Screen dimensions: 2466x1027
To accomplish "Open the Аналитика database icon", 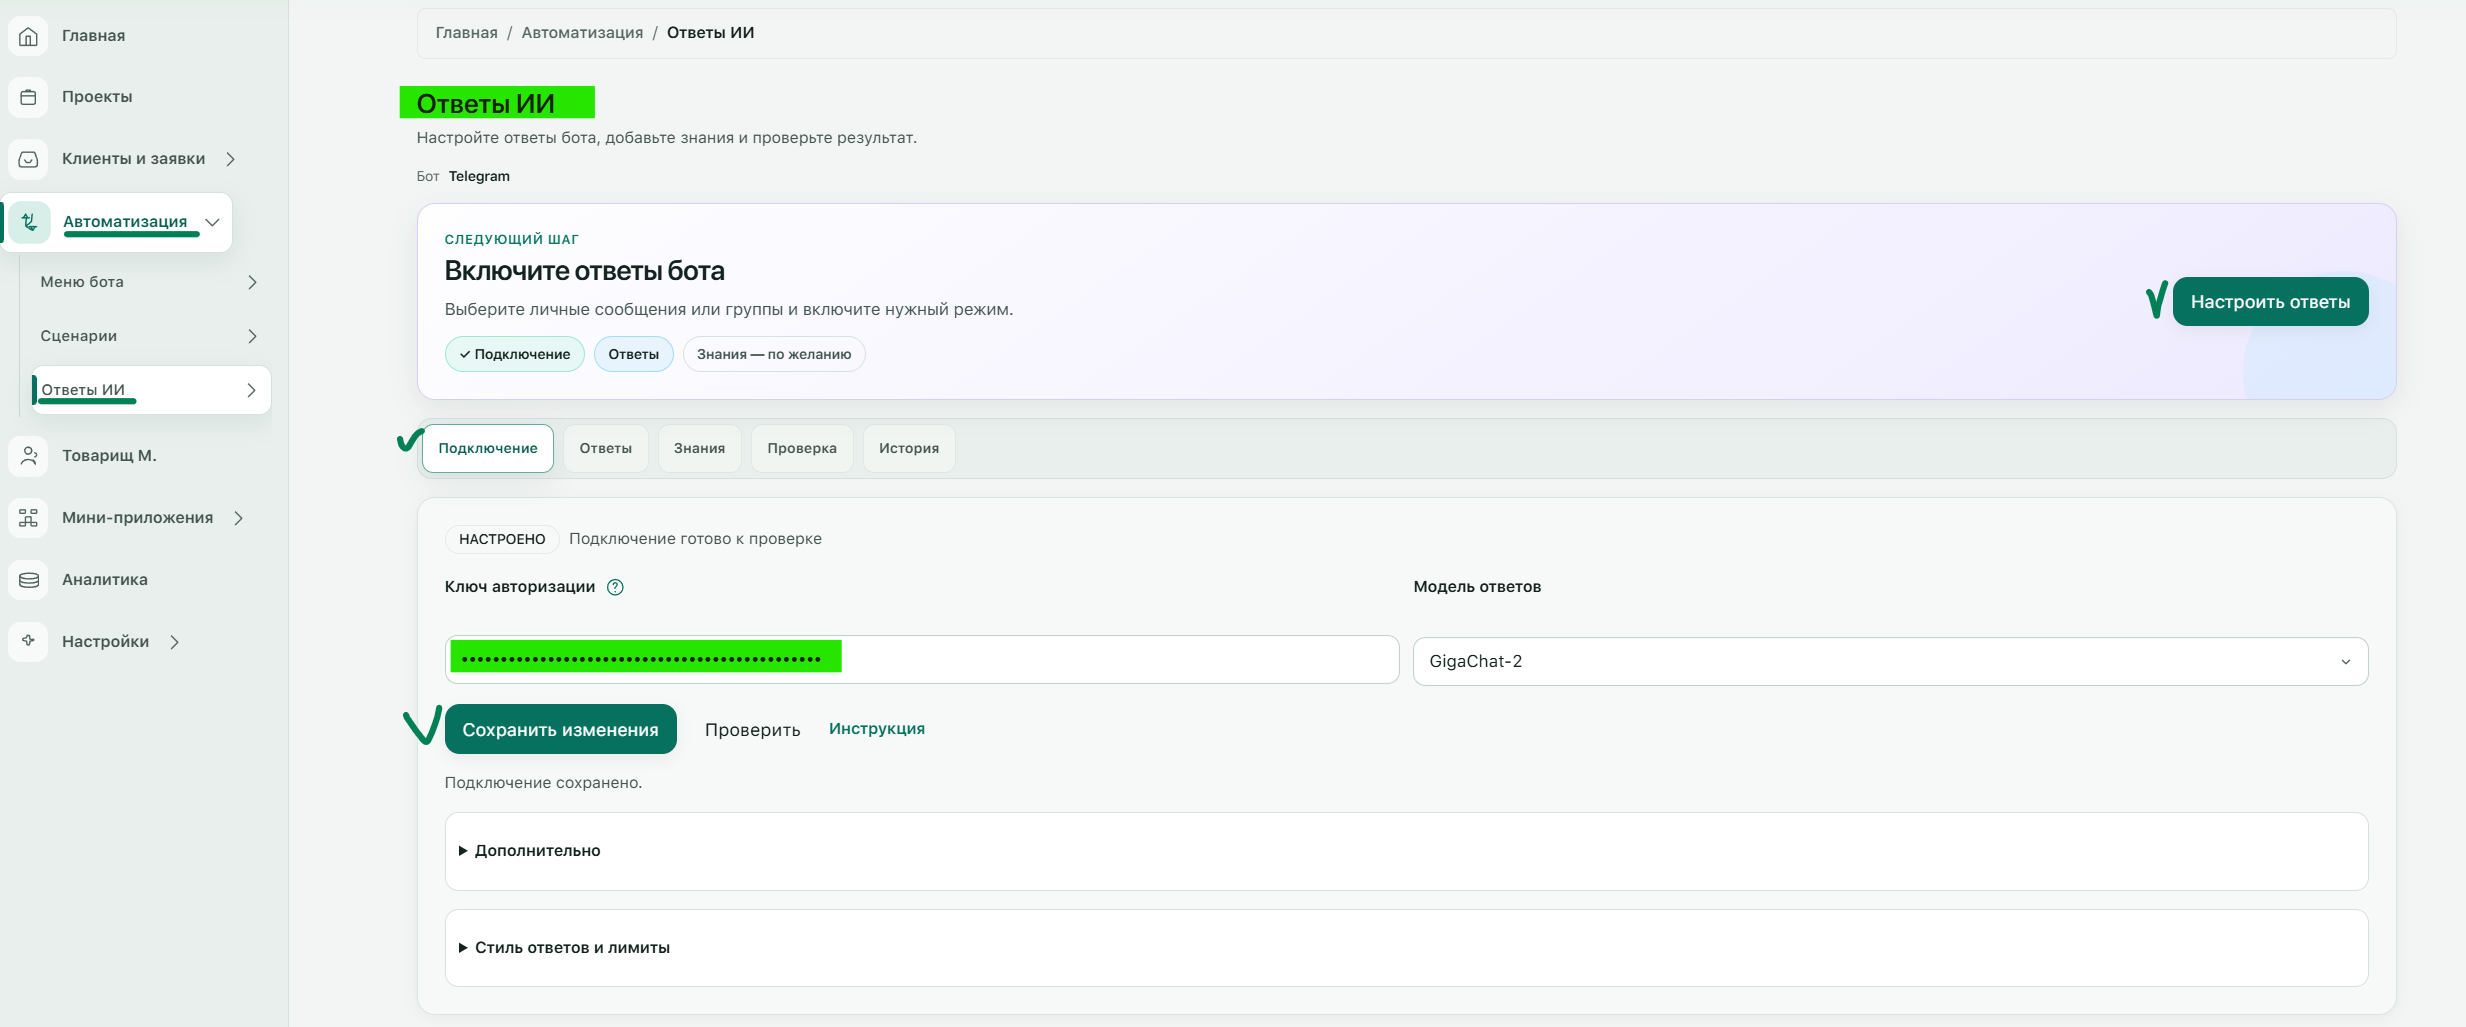I will pyautogui.click(x=29, y=580).
